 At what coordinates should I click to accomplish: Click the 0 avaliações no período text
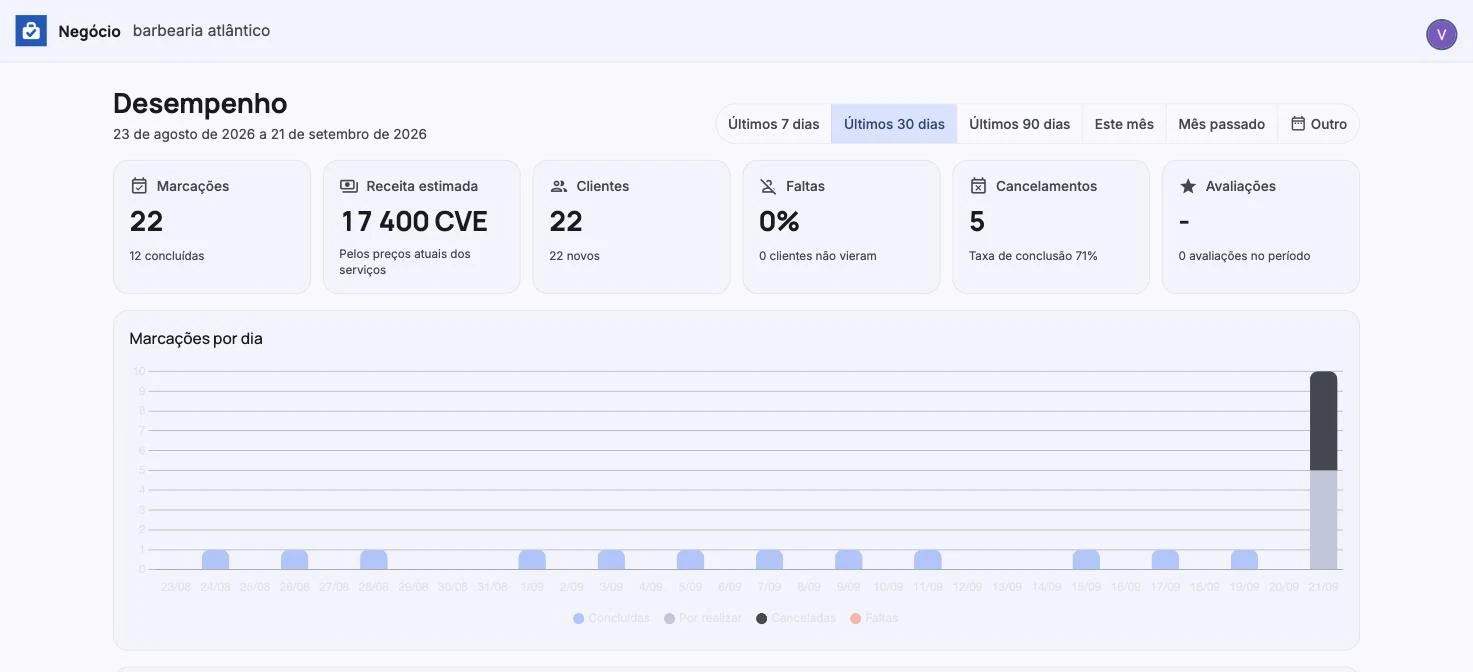pos(1244,256)
